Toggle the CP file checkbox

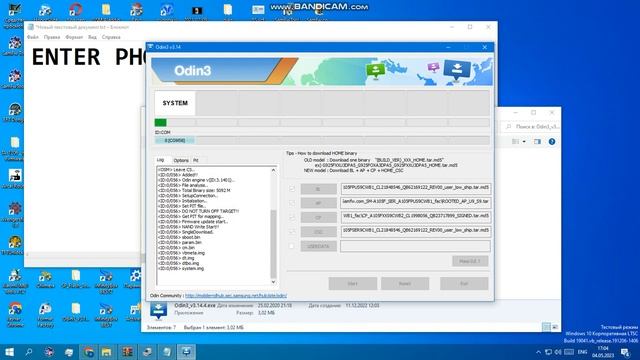tap(291, 218)
